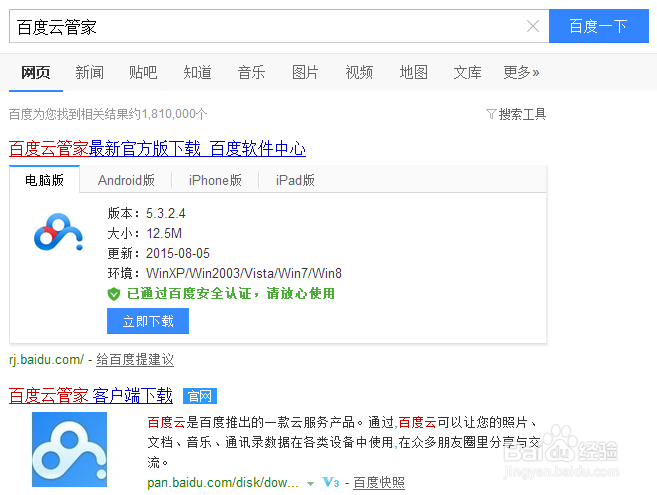Click 给百度提建议 link
Screen dimensions: 657x495
point(135,360)
